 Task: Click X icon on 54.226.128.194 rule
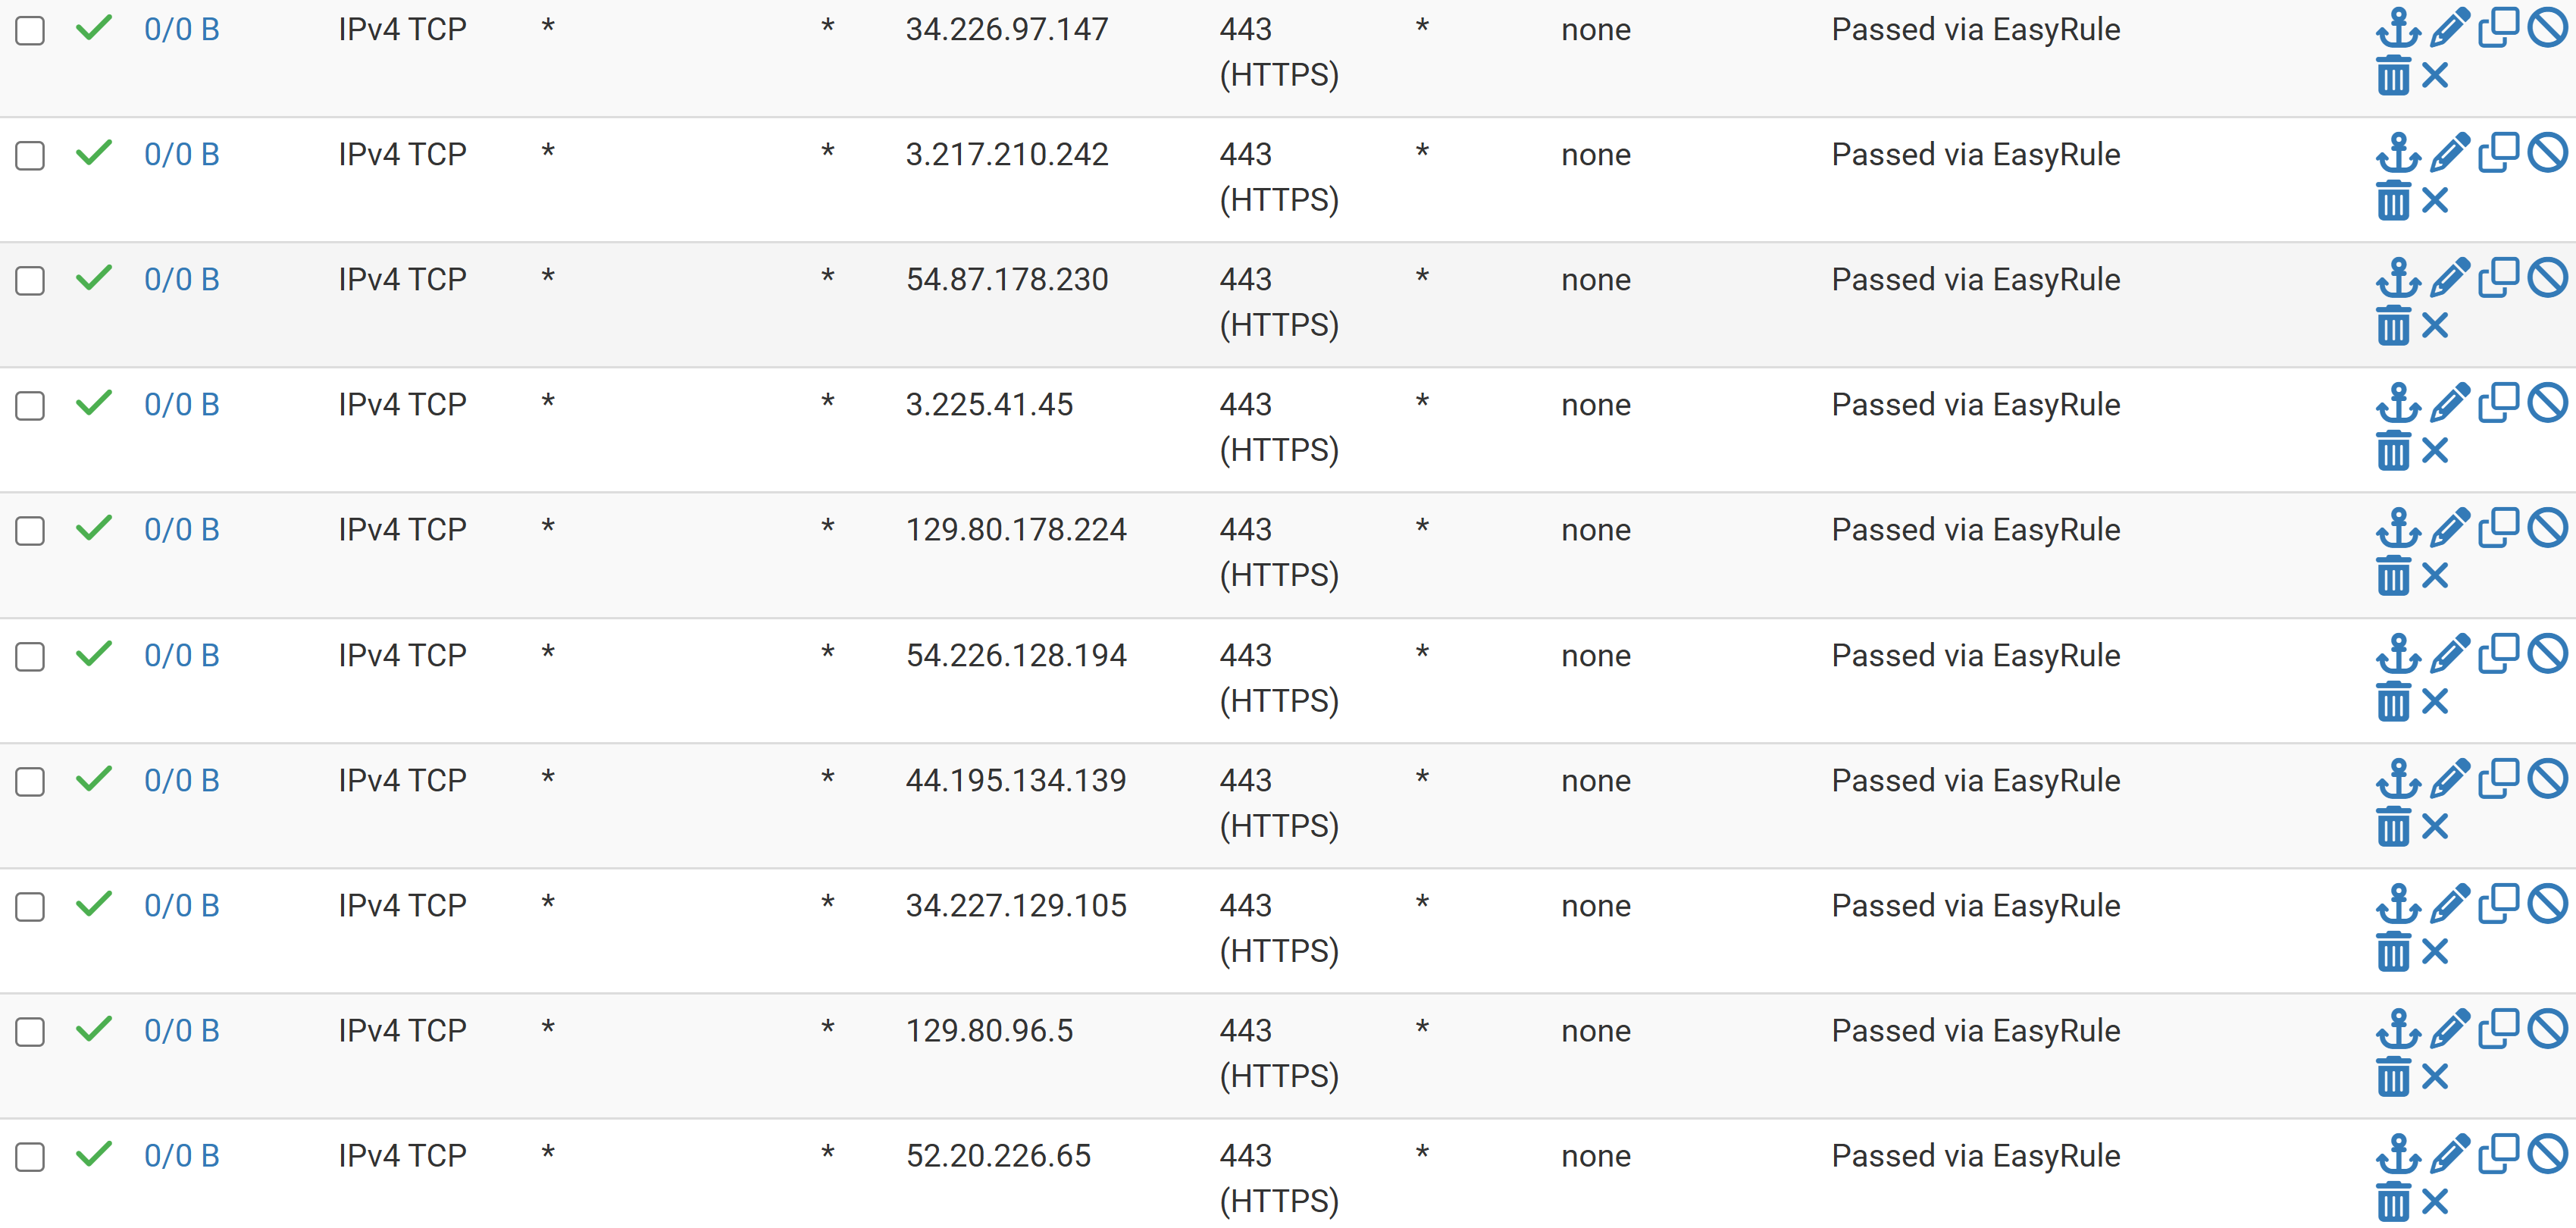tap(2436, 701)
